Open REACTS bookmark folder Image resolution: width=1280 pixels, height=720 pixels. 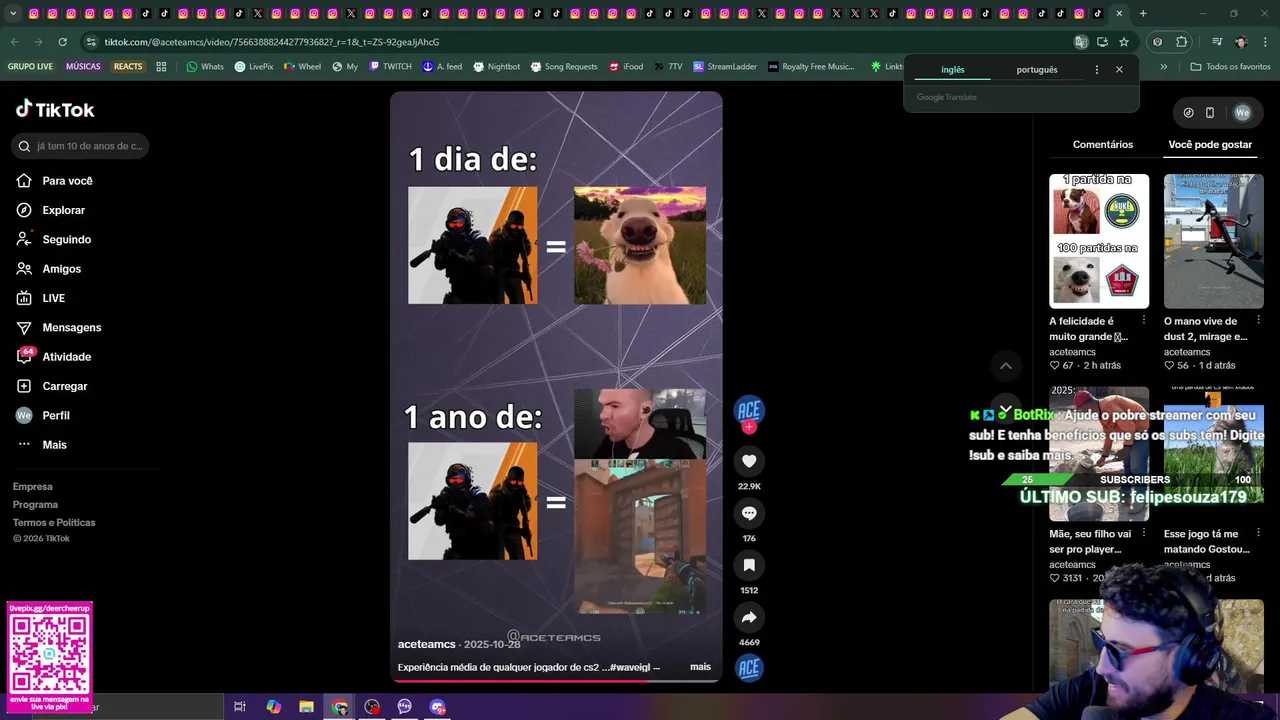click(128, 67)
